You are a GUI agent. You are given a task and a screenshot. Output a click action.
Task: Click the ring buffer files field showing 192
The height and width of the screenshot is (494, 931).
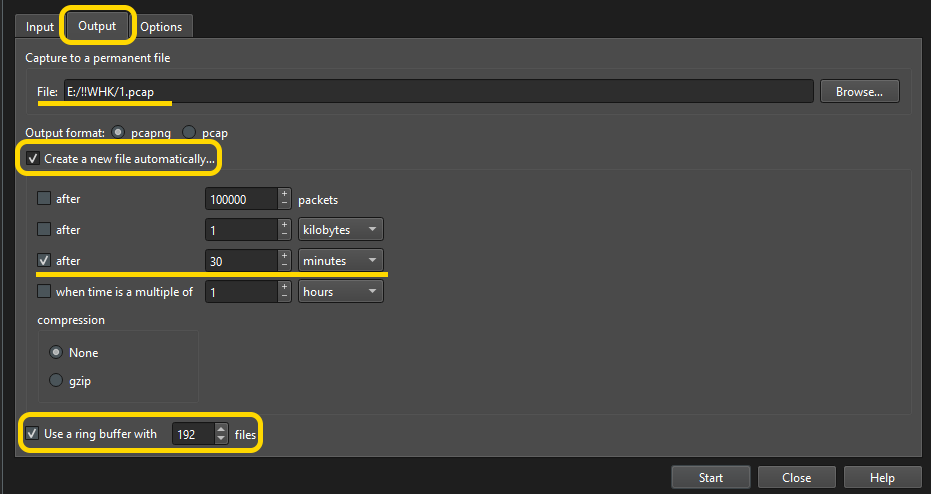point(193,434)
